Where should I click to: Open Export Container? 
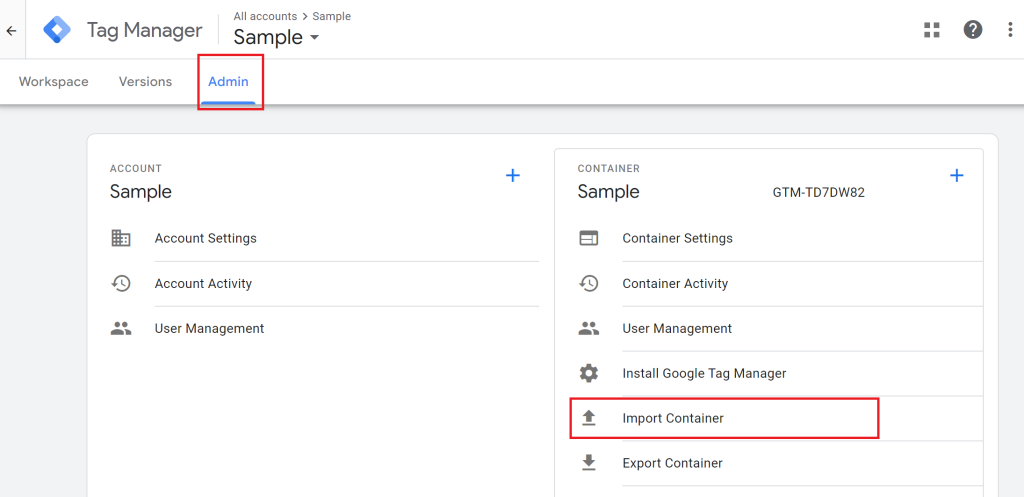point(673,463)
